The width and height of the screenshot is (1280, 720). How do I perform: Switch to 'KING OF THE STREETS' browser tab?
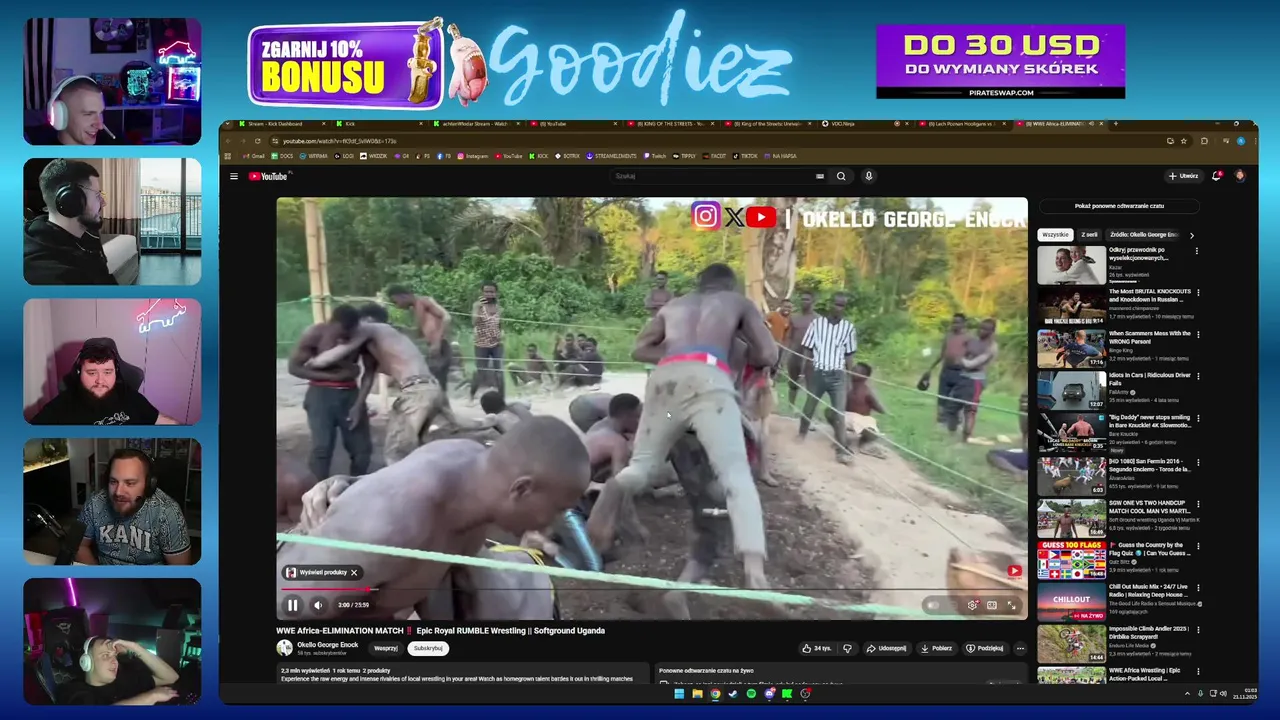[672, 124]
